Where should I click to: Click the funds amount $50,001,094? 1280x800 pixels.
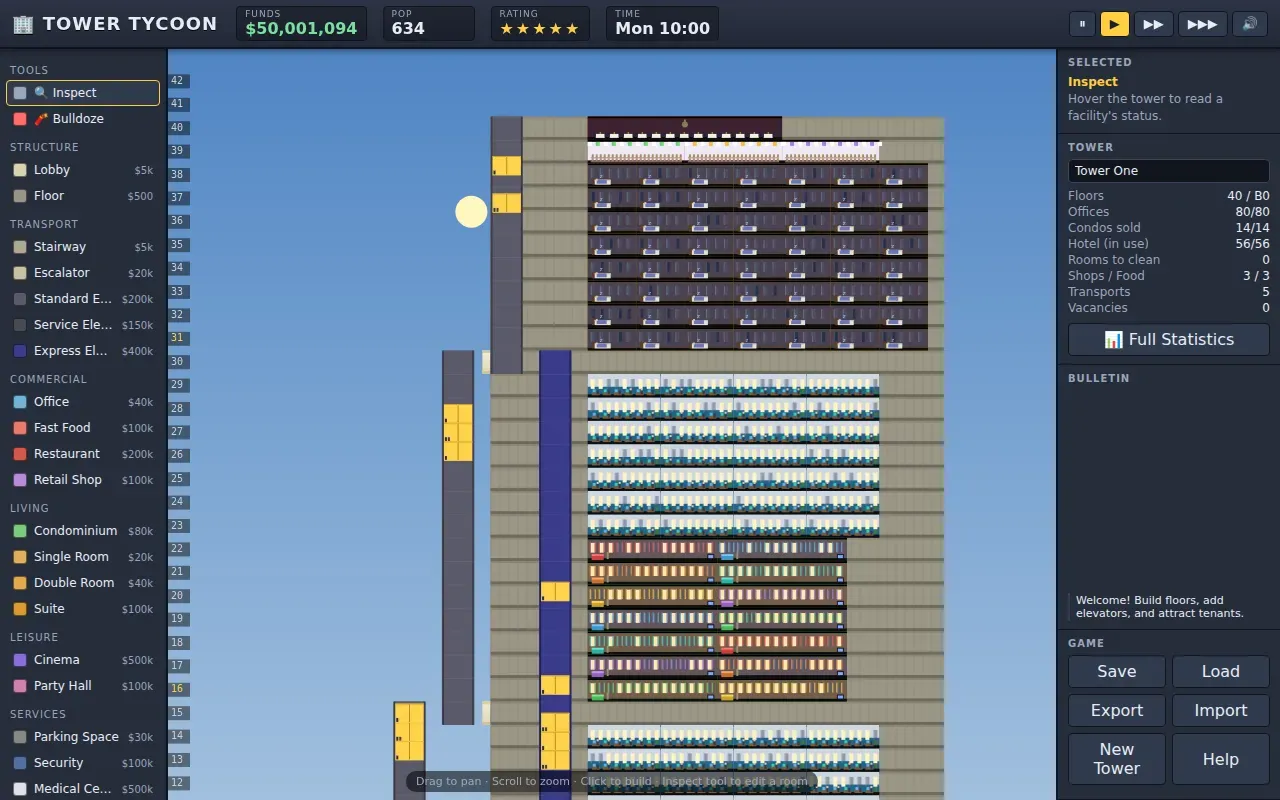pos(301,29)
